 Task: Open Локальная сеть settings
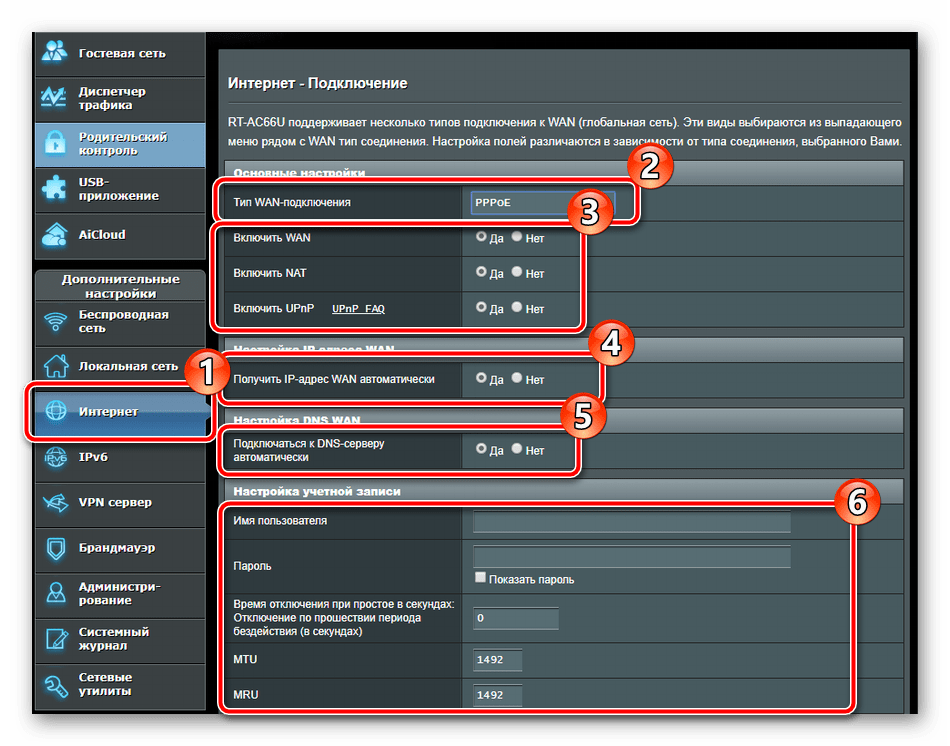(121, 366)
